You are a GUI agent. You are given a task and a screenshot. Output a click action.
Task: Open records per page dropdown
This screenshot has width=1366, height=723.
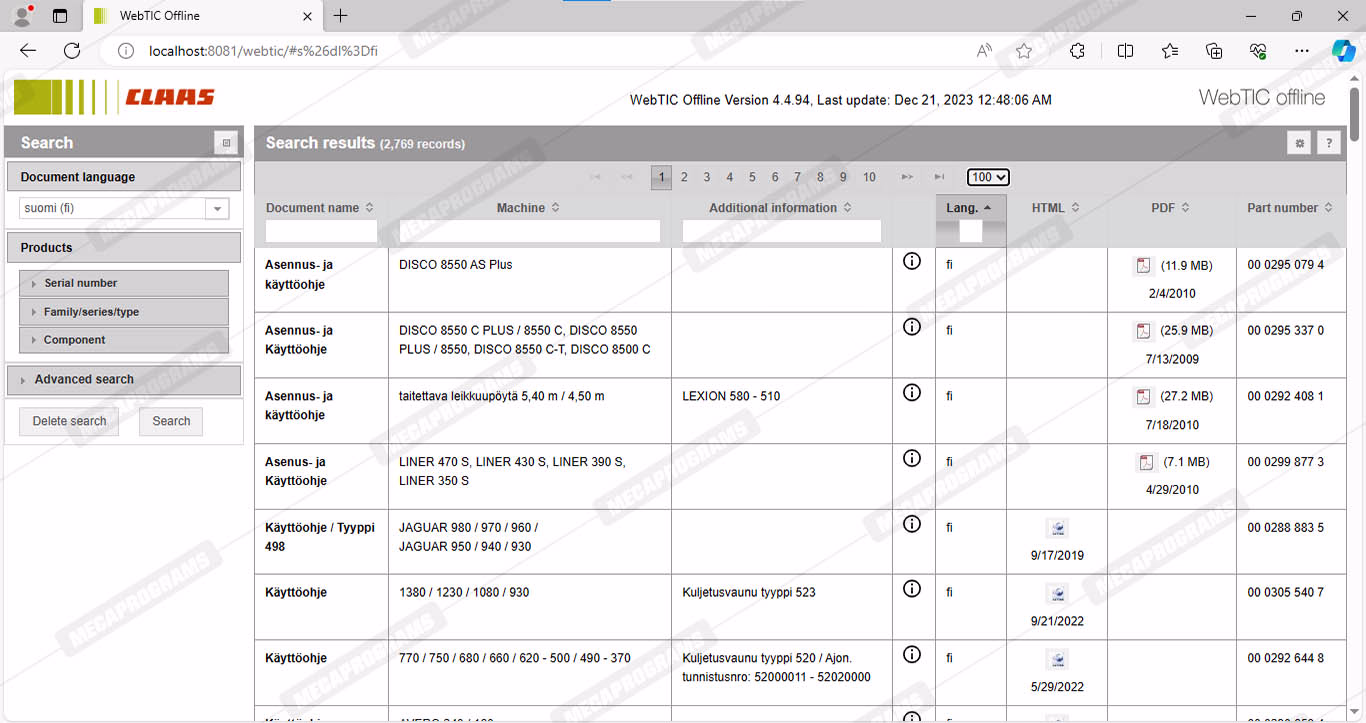(988, 177)
